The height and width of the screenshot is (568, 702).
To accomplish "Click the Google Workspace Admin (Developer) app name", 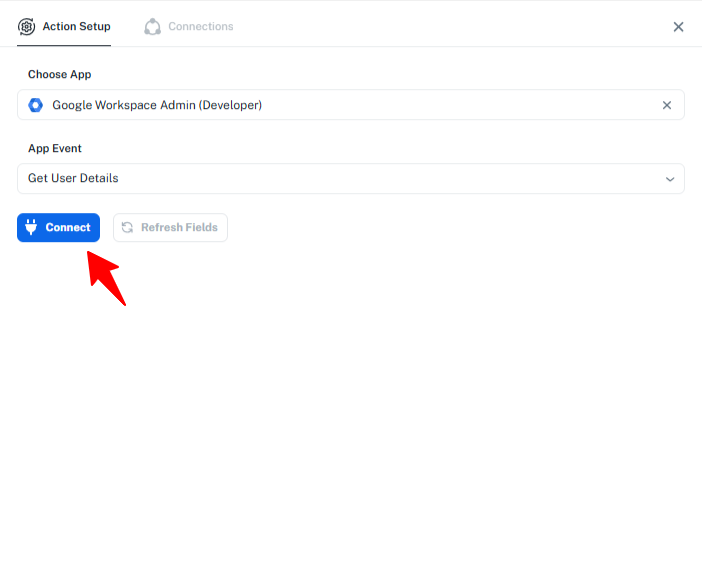I will click(x=157, y=105).
